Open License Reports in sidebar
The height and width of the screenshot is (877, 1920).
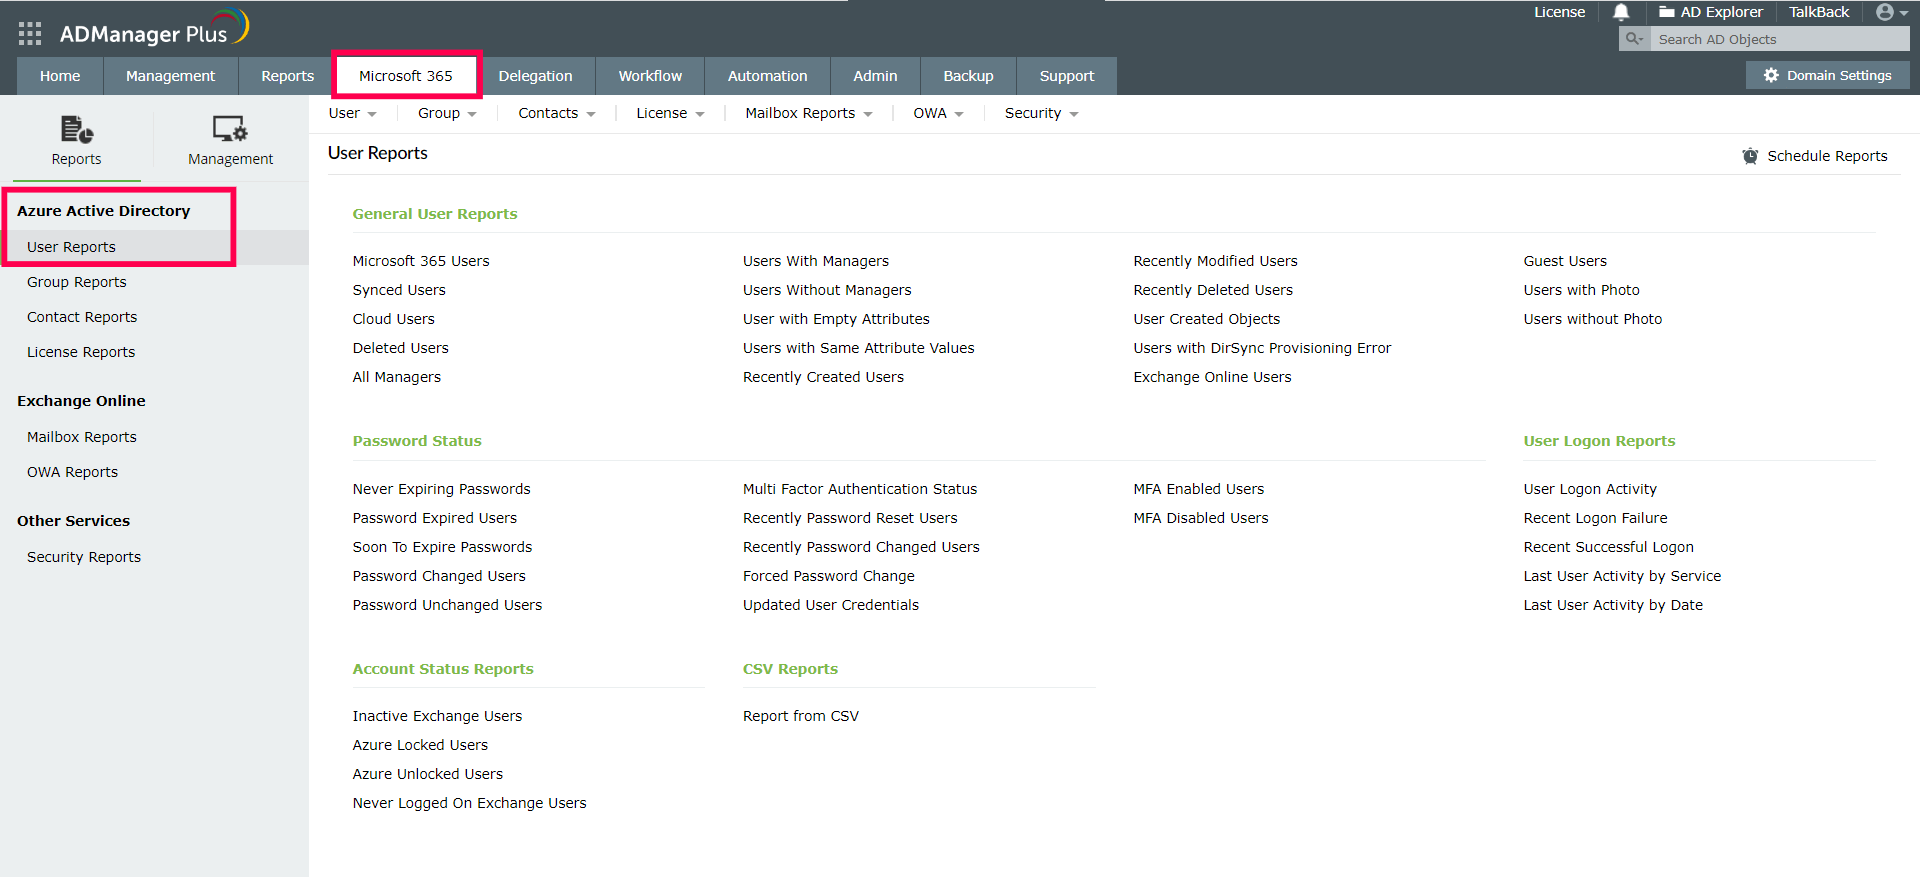[81, 352]
